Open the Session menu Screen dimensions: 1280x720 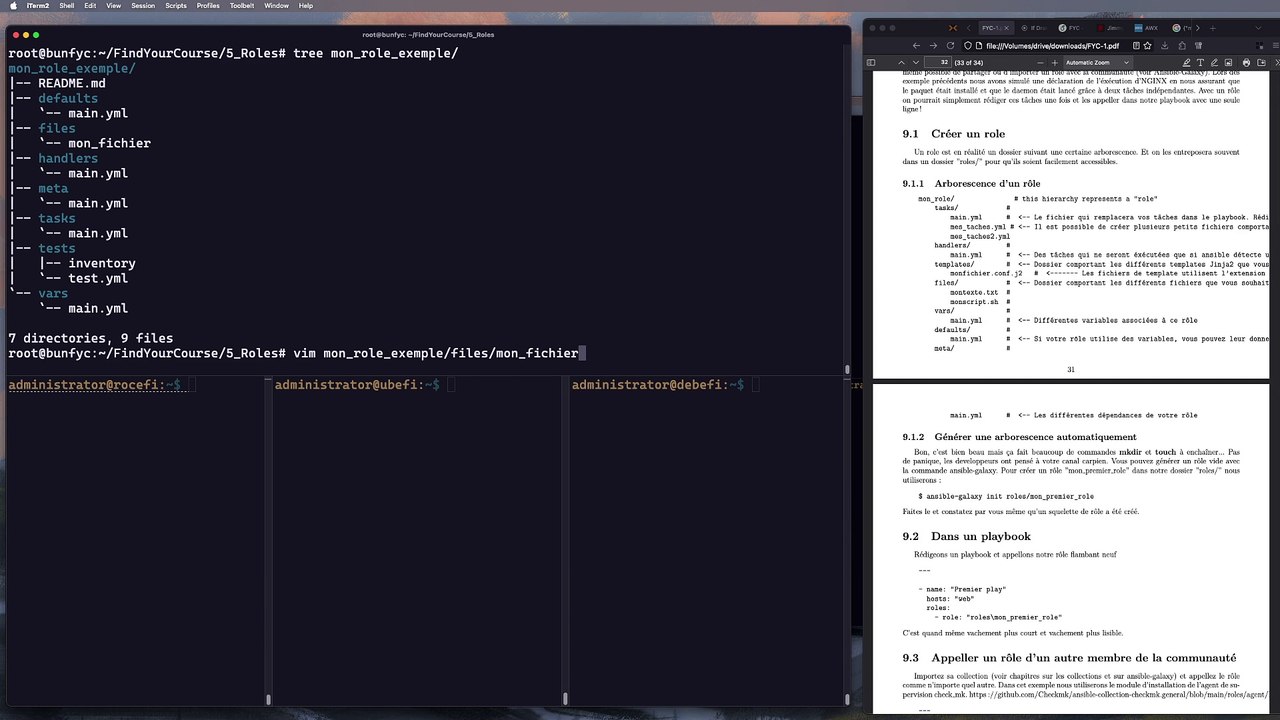click(x=143, y=5)
